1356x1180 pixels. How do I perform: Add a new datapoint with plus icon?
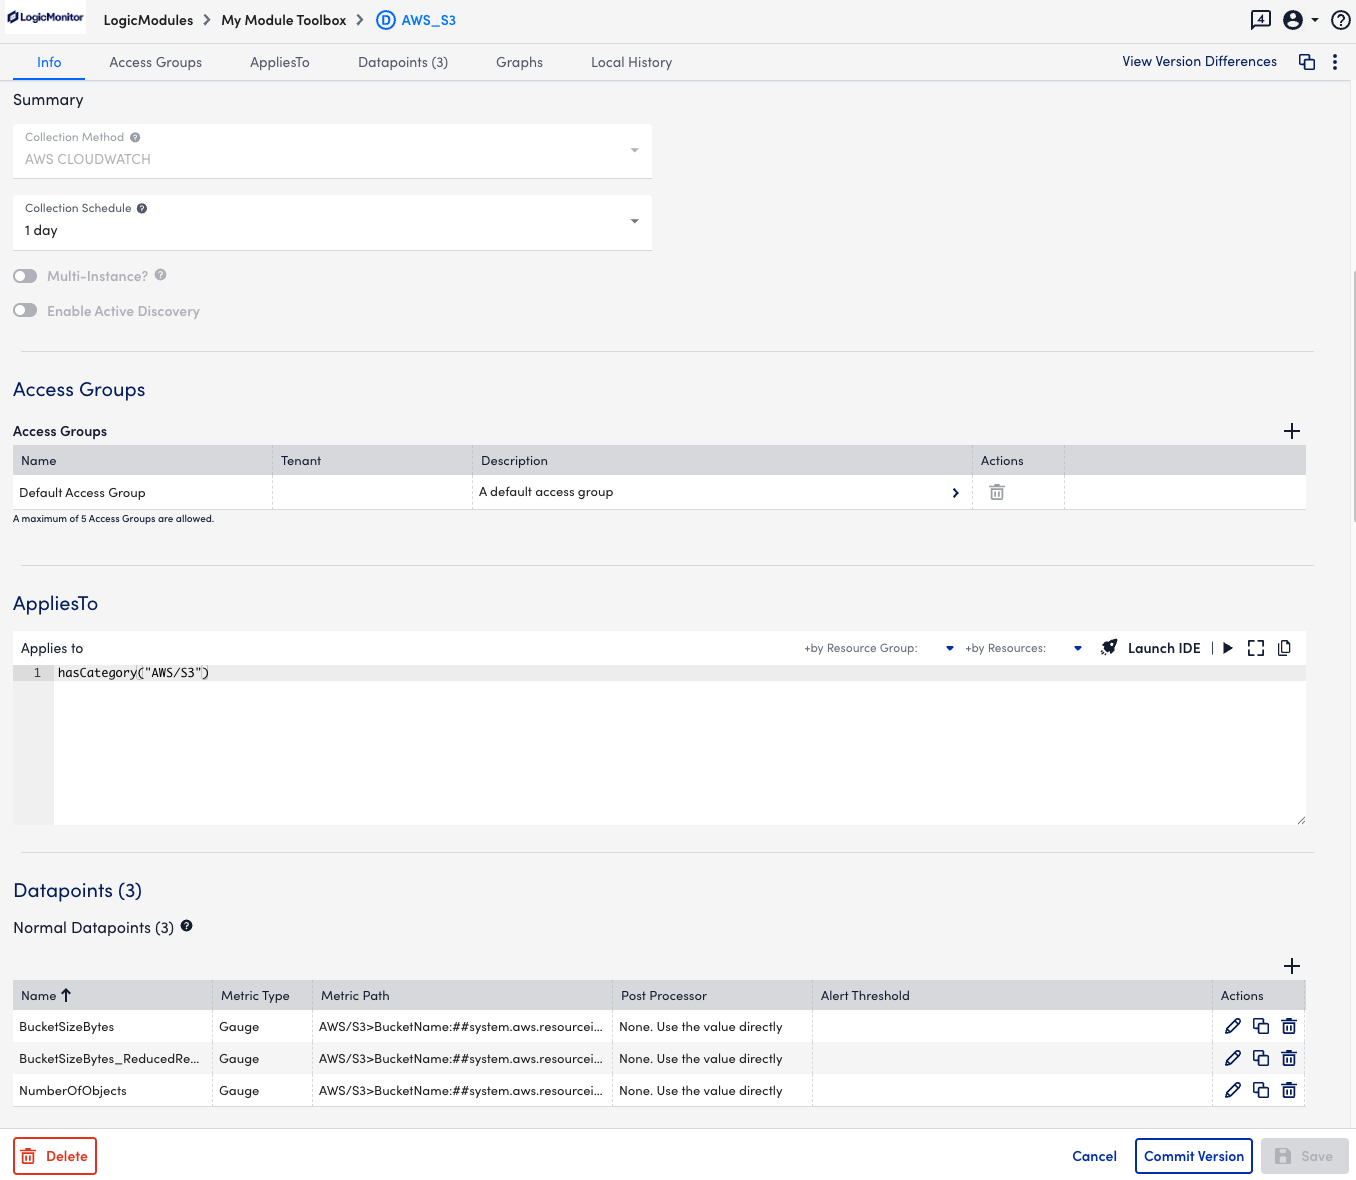pyautogui.click(x=1292, y=966)
